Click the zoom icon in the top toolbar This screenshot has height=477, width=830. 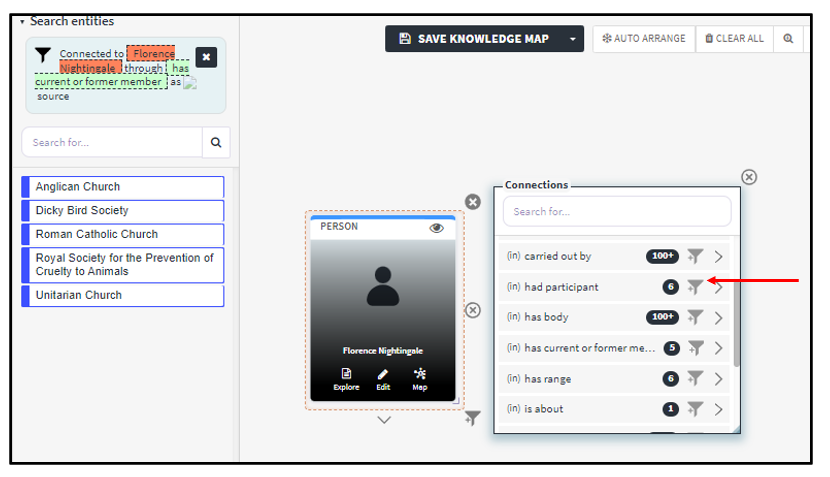click(x=788, y=39)
